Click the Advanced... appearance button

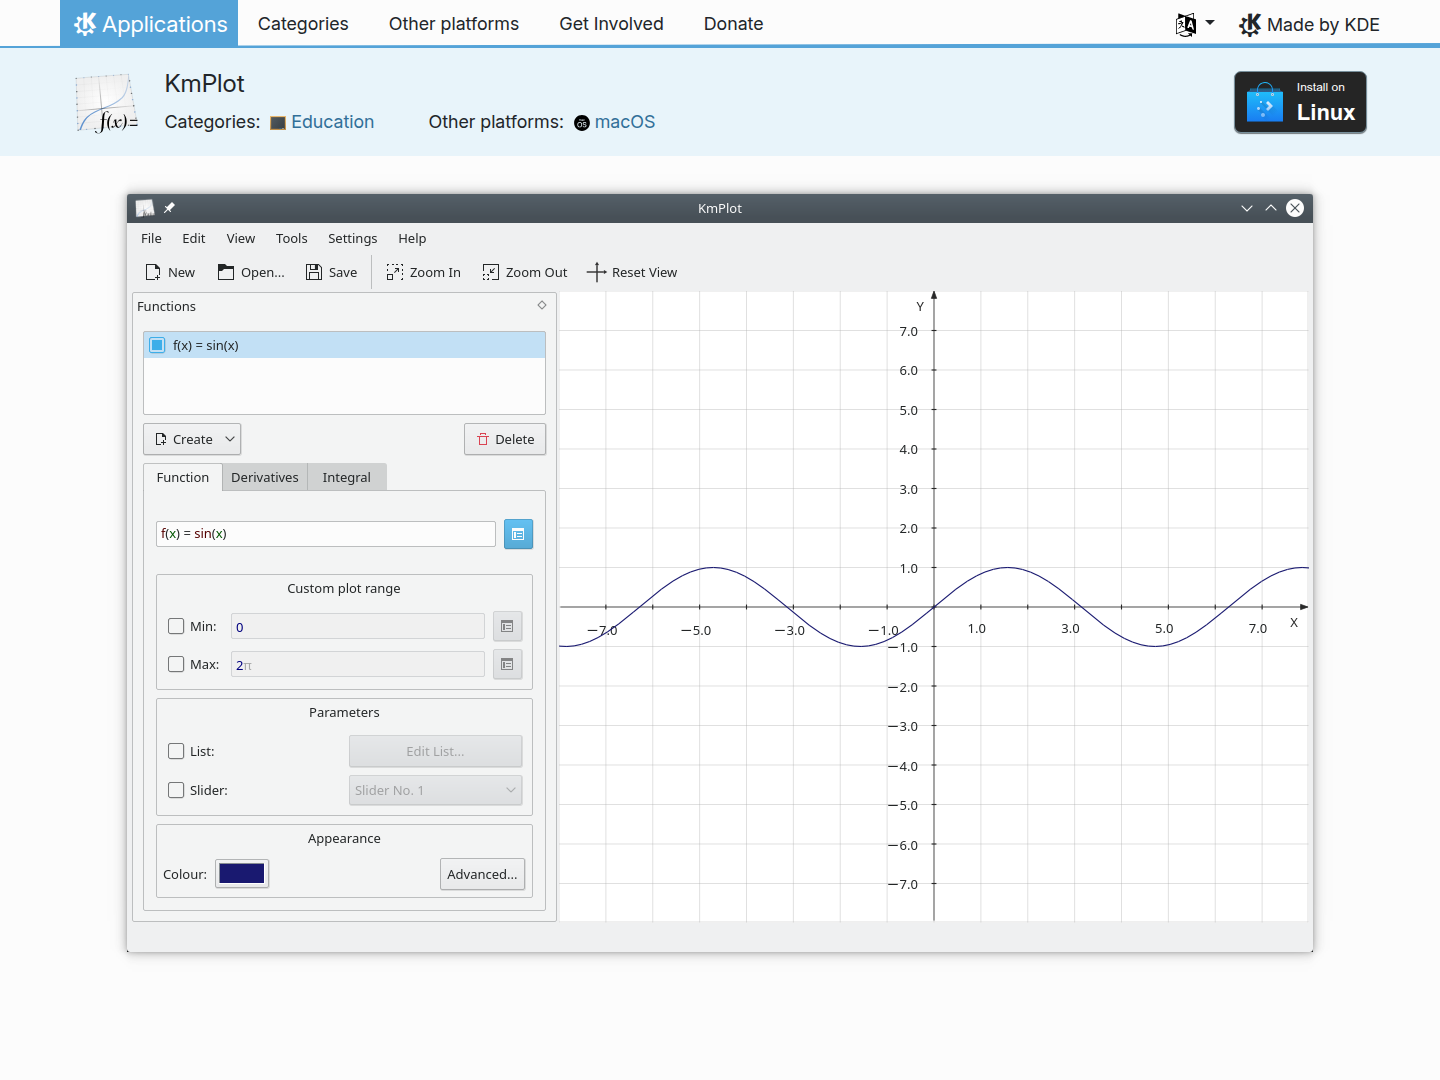482,874
